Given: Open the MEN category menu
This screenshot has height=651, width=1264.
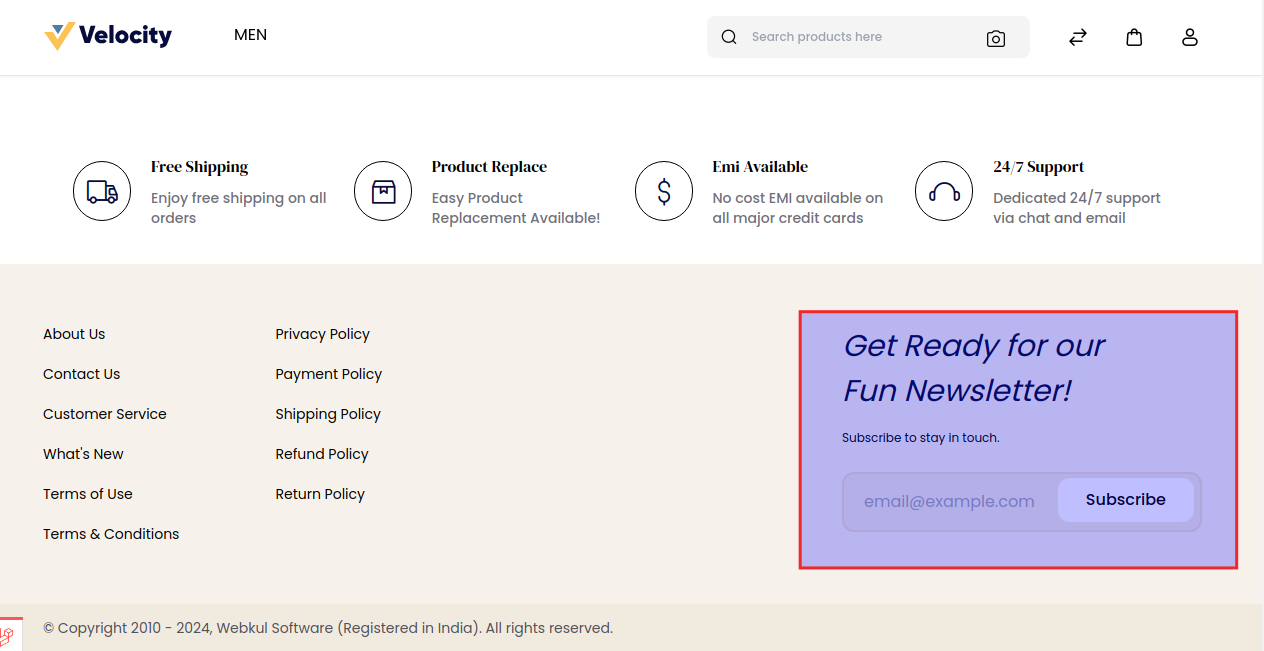Looking at the screenshot, I should [250, 35].
